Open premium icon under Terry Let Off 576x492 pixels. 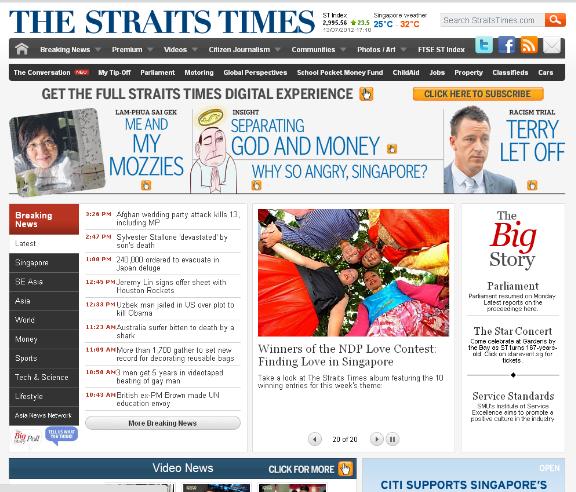click(x=532, y=185)
